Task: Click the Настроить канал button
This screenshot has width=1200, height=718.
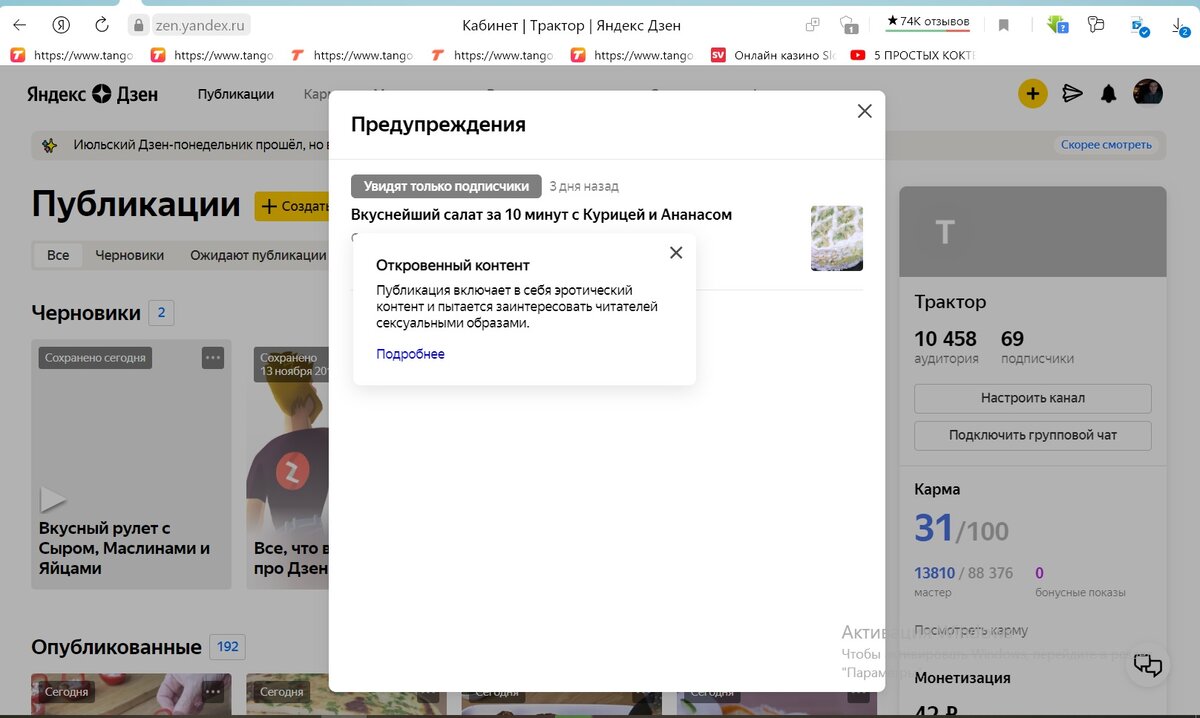Action: coord(1032,398)
